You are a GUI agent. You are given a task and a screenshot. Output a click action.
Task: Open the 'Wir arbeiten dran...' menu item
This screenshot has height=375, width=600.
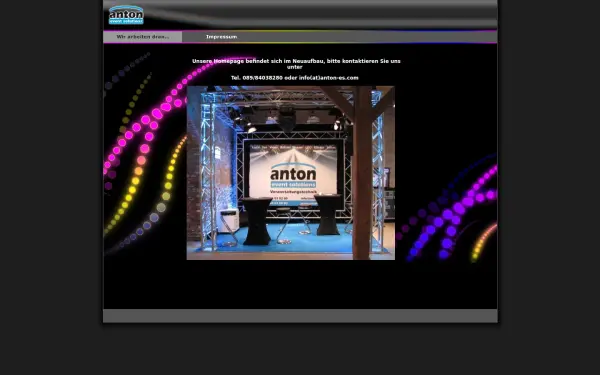tap(143, 37)
